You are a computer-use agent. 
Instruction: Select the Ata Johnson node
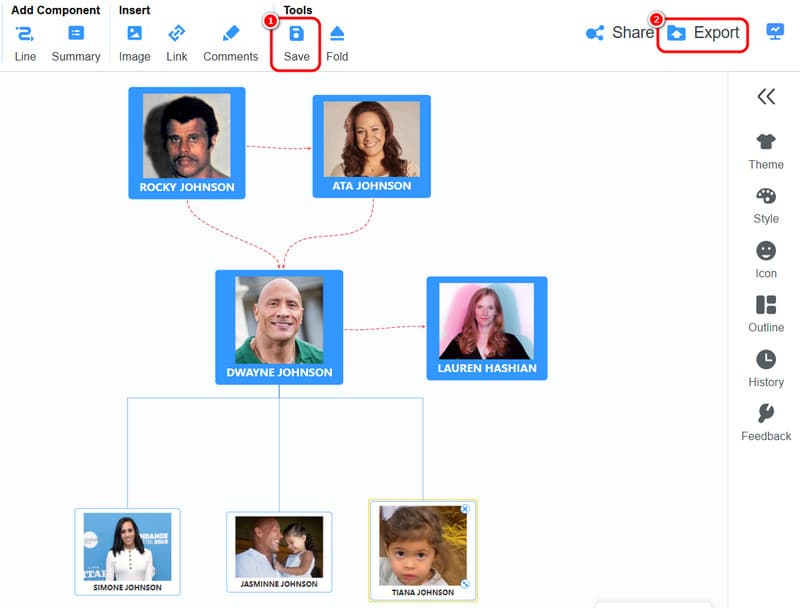click(371, 146)
